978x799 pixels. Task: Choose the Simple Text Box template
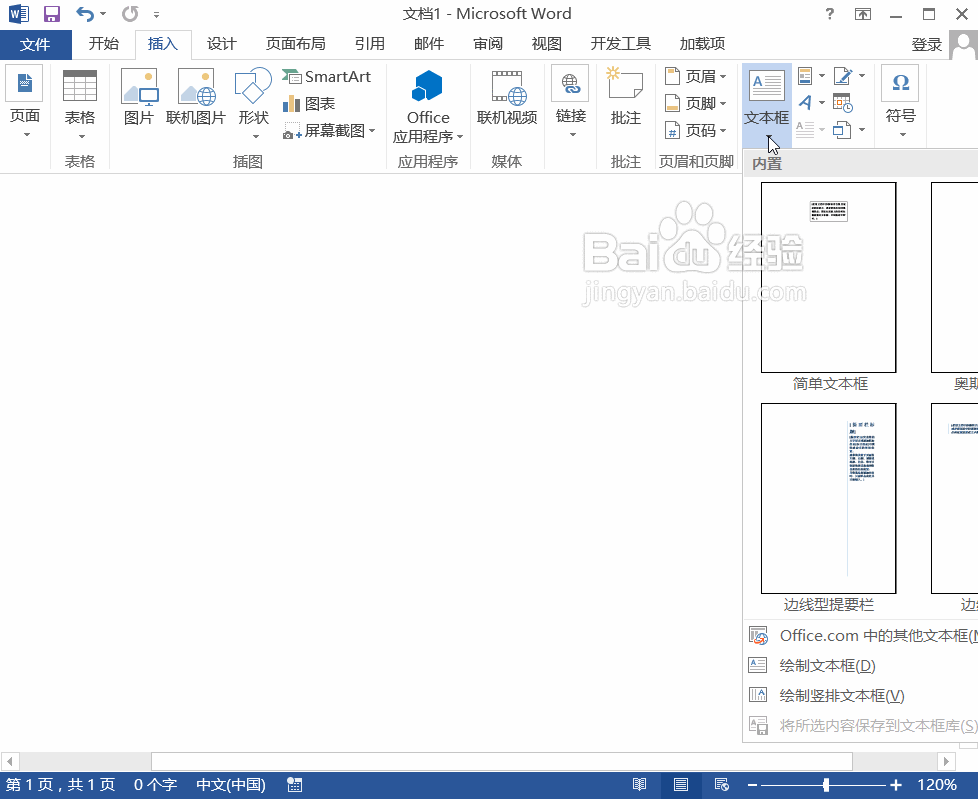tap(828, 277)
